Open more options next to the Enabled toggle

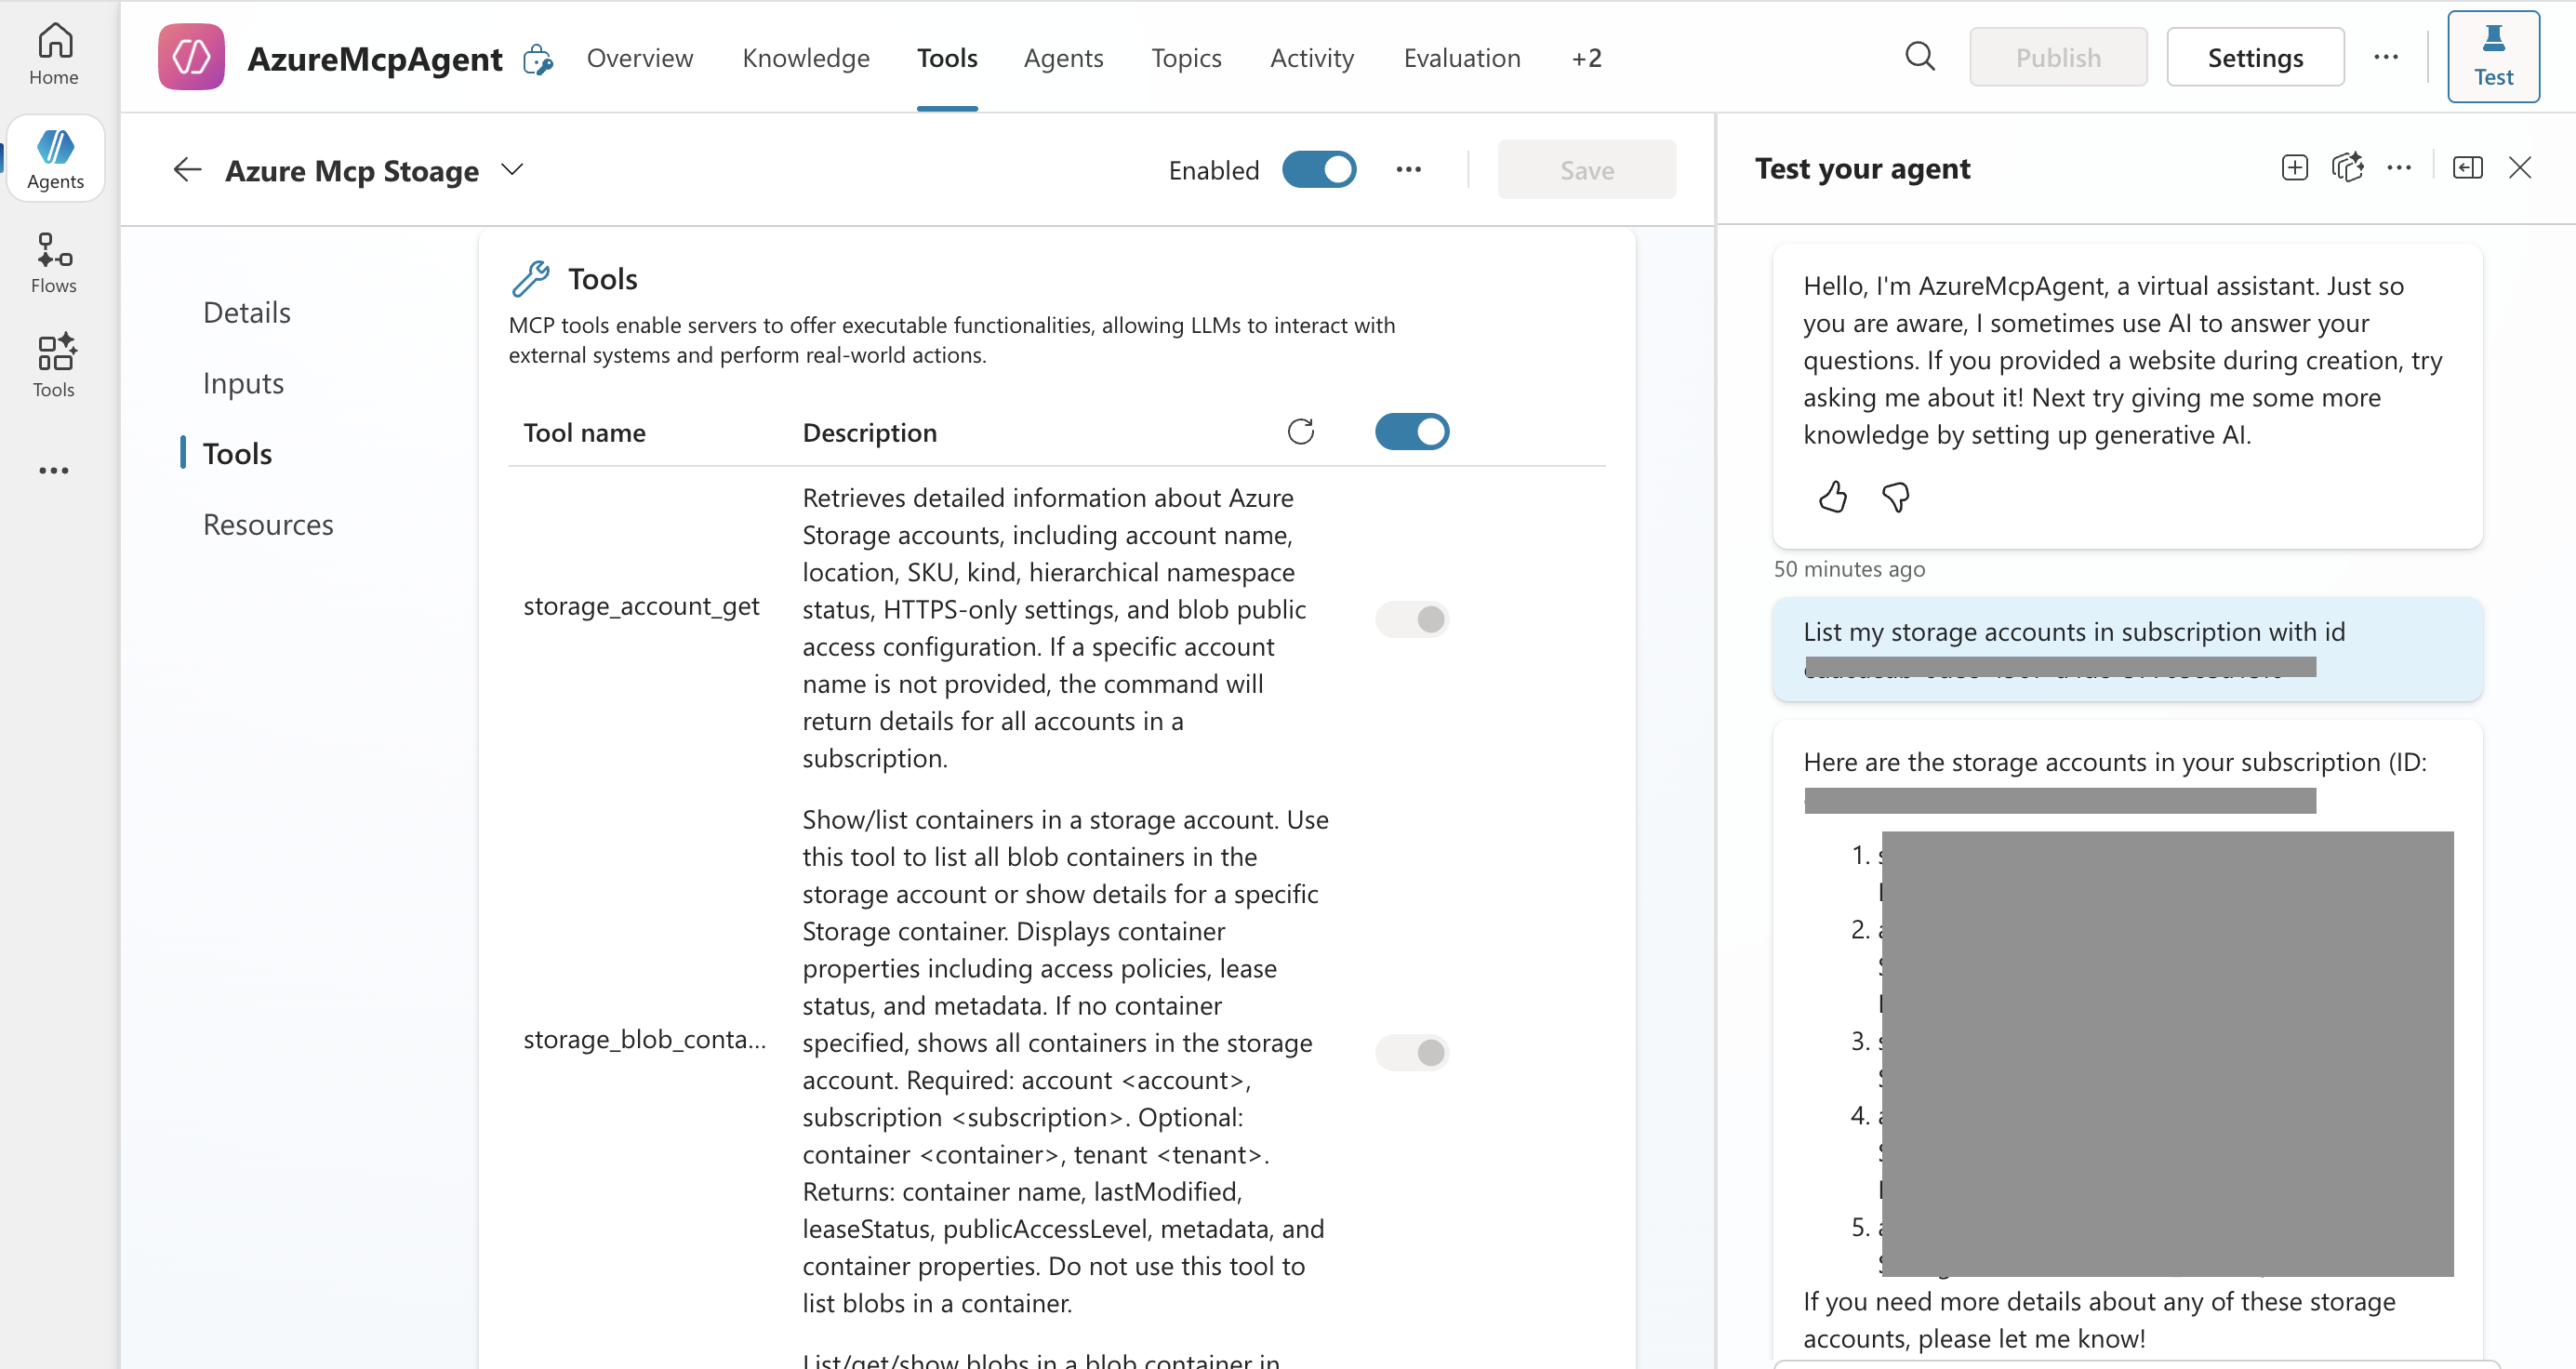click(1409, 169)
